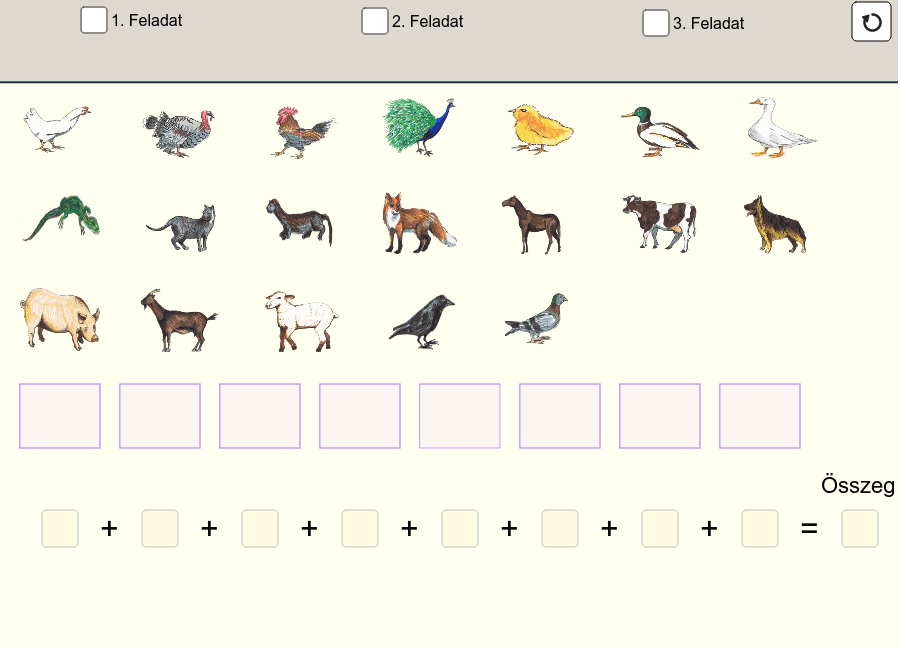The image size is (900, 650).
Task: Enable the 1. Feladat checkbox
Action: tap(94, 20)
